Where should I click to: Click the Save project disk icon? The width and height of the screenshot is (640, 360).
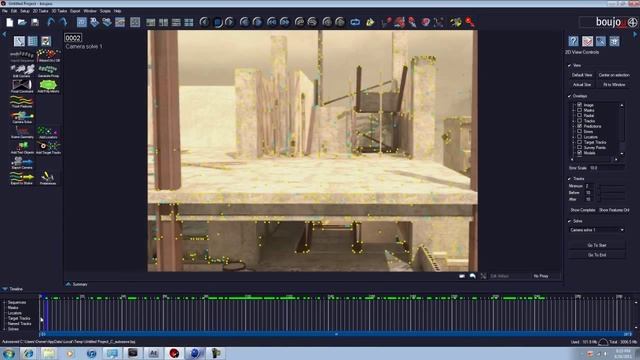point(35,22)
